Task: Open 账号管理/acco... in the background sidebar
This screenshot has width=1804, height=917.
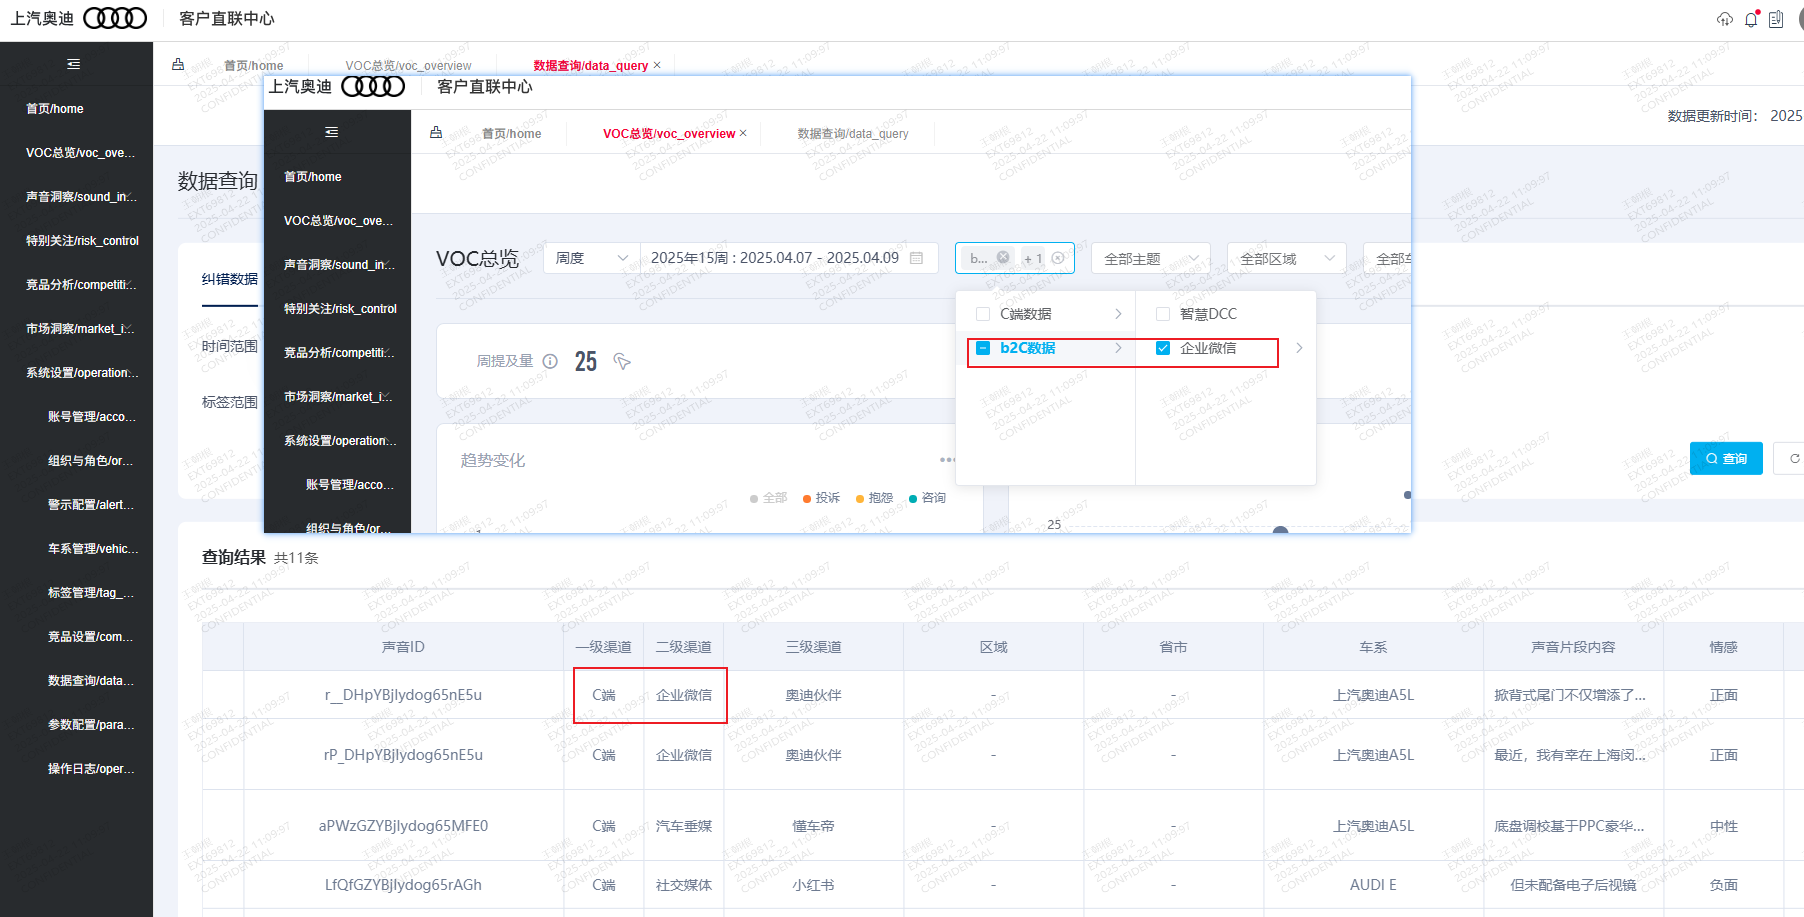Action: [76, 417]
